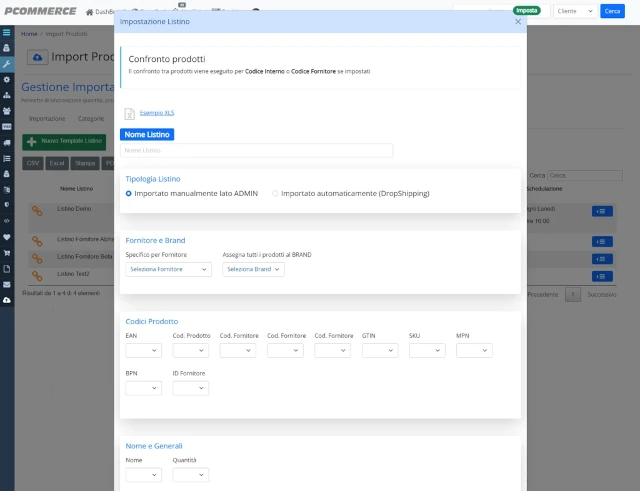Viewport: 640px width, 491px height.
Task: Open the cloud upload sidebar icon
Action: pos(7,300)
